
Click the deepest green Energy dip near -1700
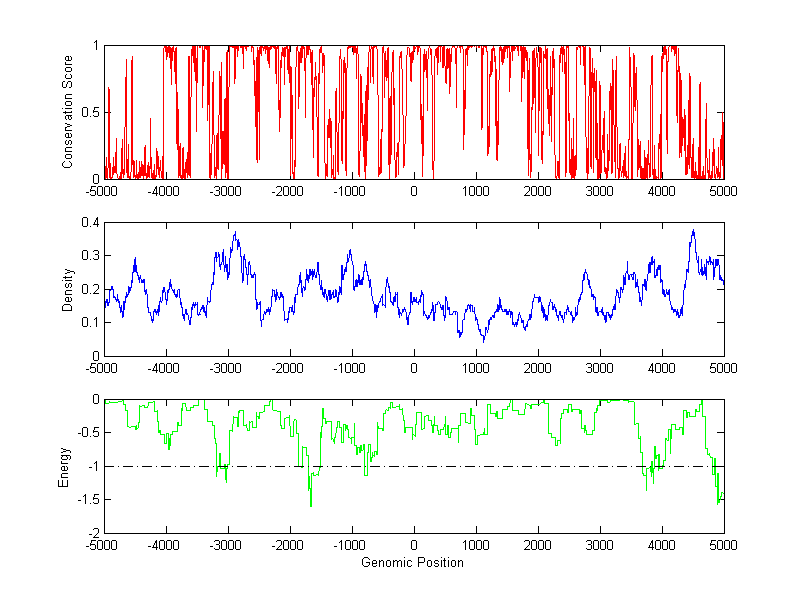310,506
